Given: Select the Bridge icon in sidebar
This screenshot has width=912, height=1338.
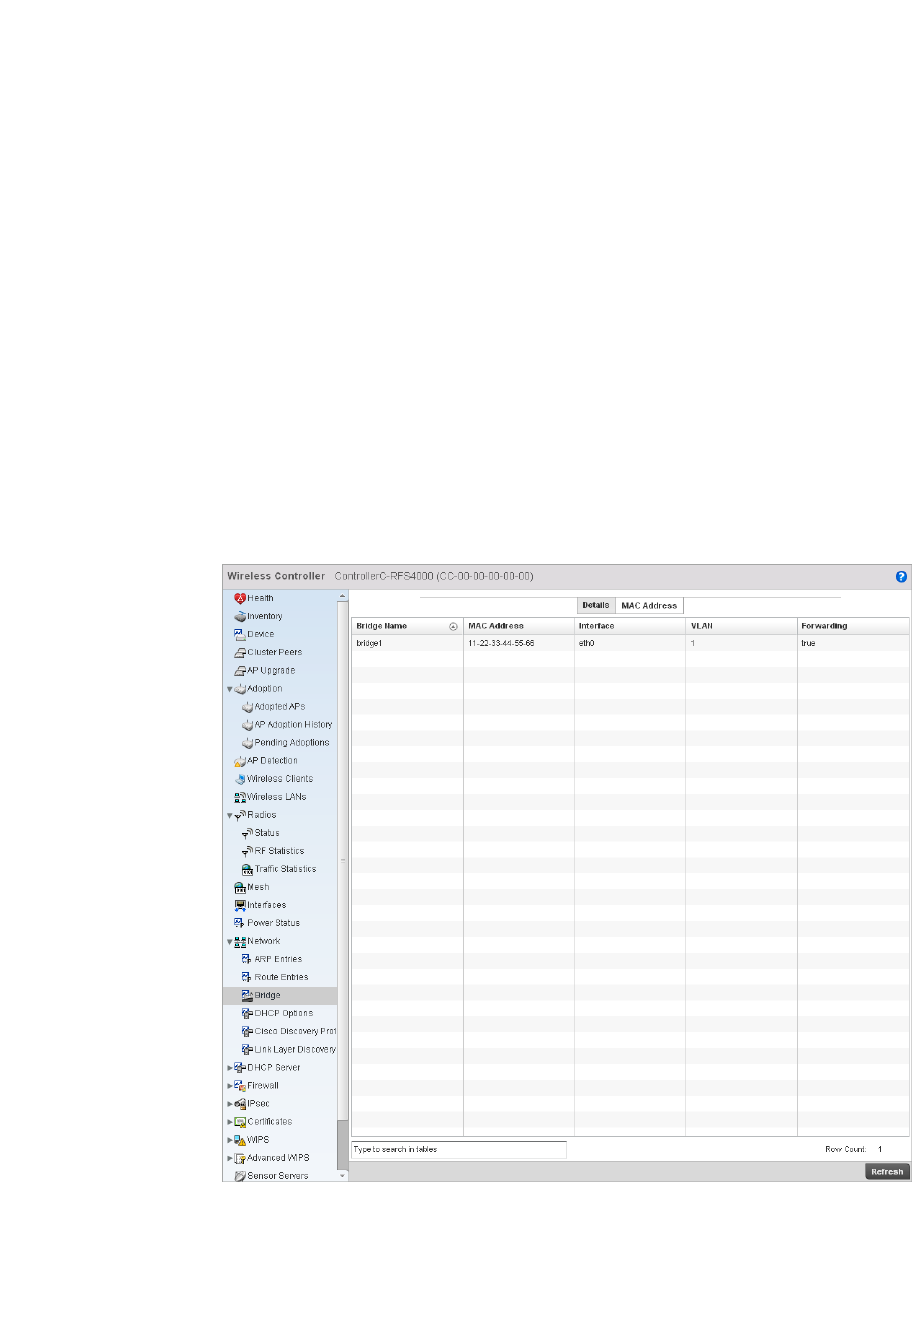Looking at the screenshot, I should tap(247, 995).
